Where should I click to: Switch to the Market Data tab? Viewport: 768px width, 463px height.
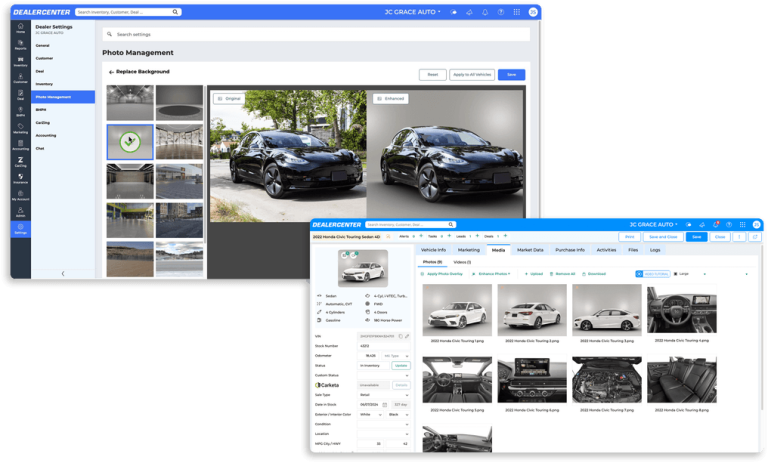[530, 250]
